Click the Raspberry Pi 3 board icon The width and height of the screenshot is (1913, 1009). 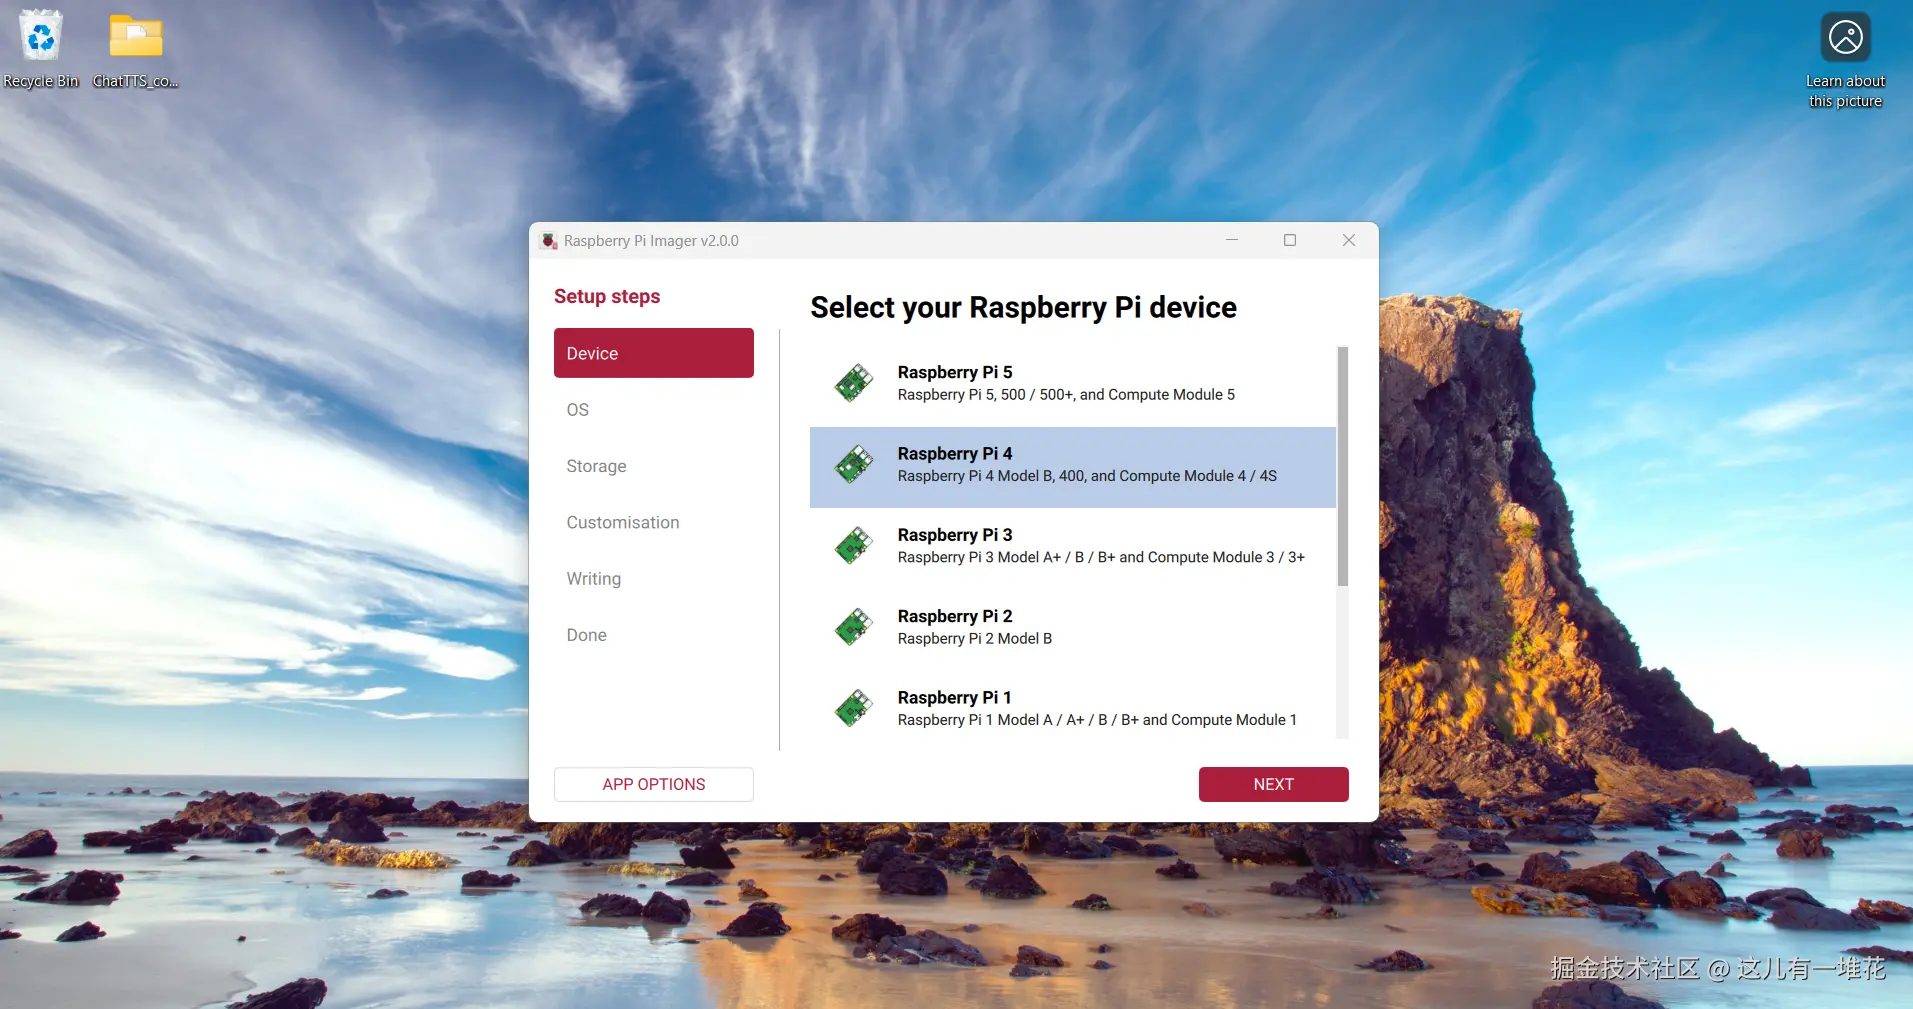[854, 546]
